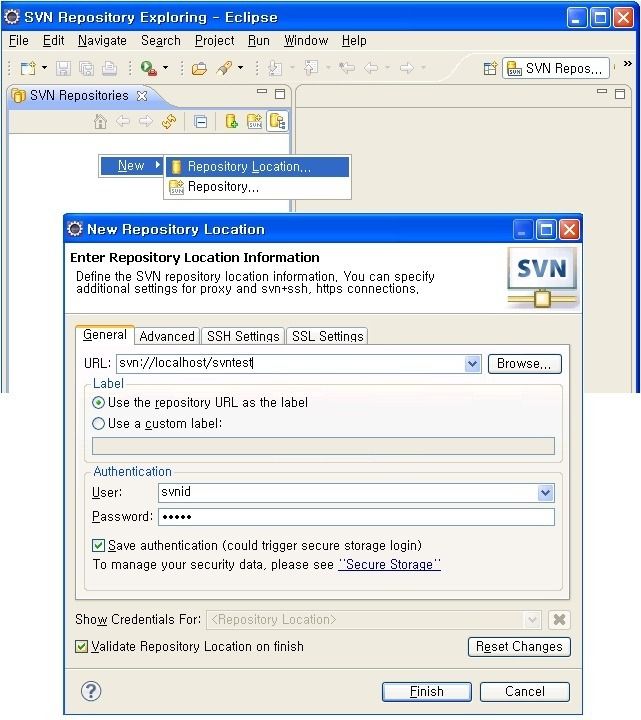Screen dimensions: 641x720
Task: Maximize the SVN Repositories view
Action: point(280,94)
